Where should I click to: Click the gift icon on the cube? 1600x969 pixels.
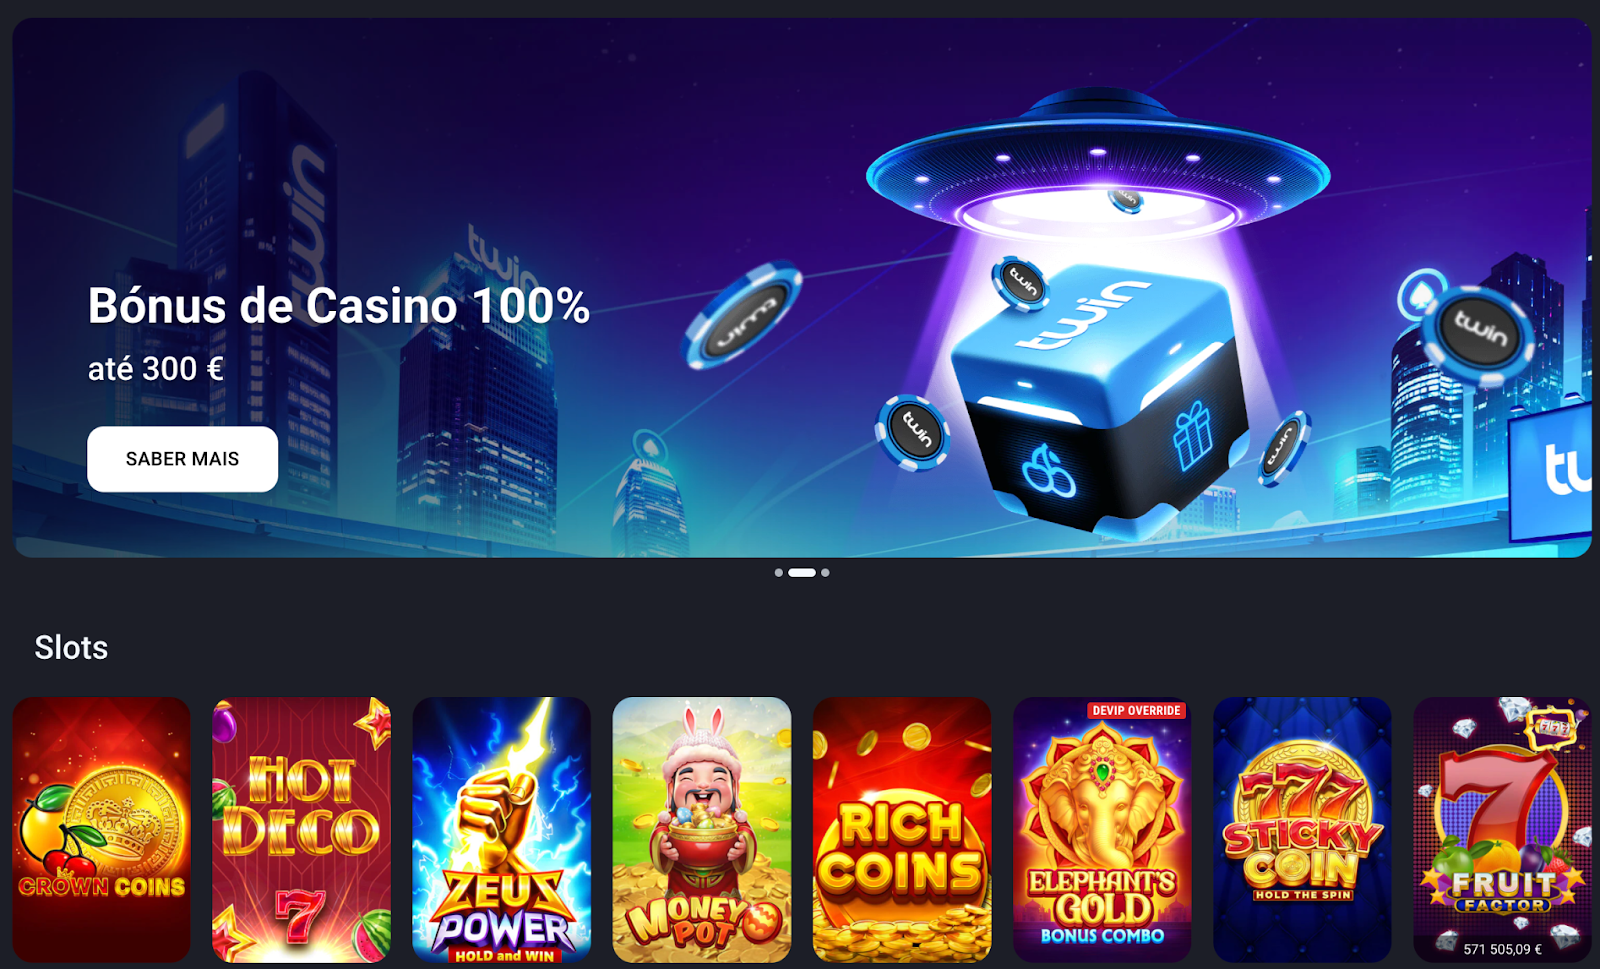(1192, 435)
